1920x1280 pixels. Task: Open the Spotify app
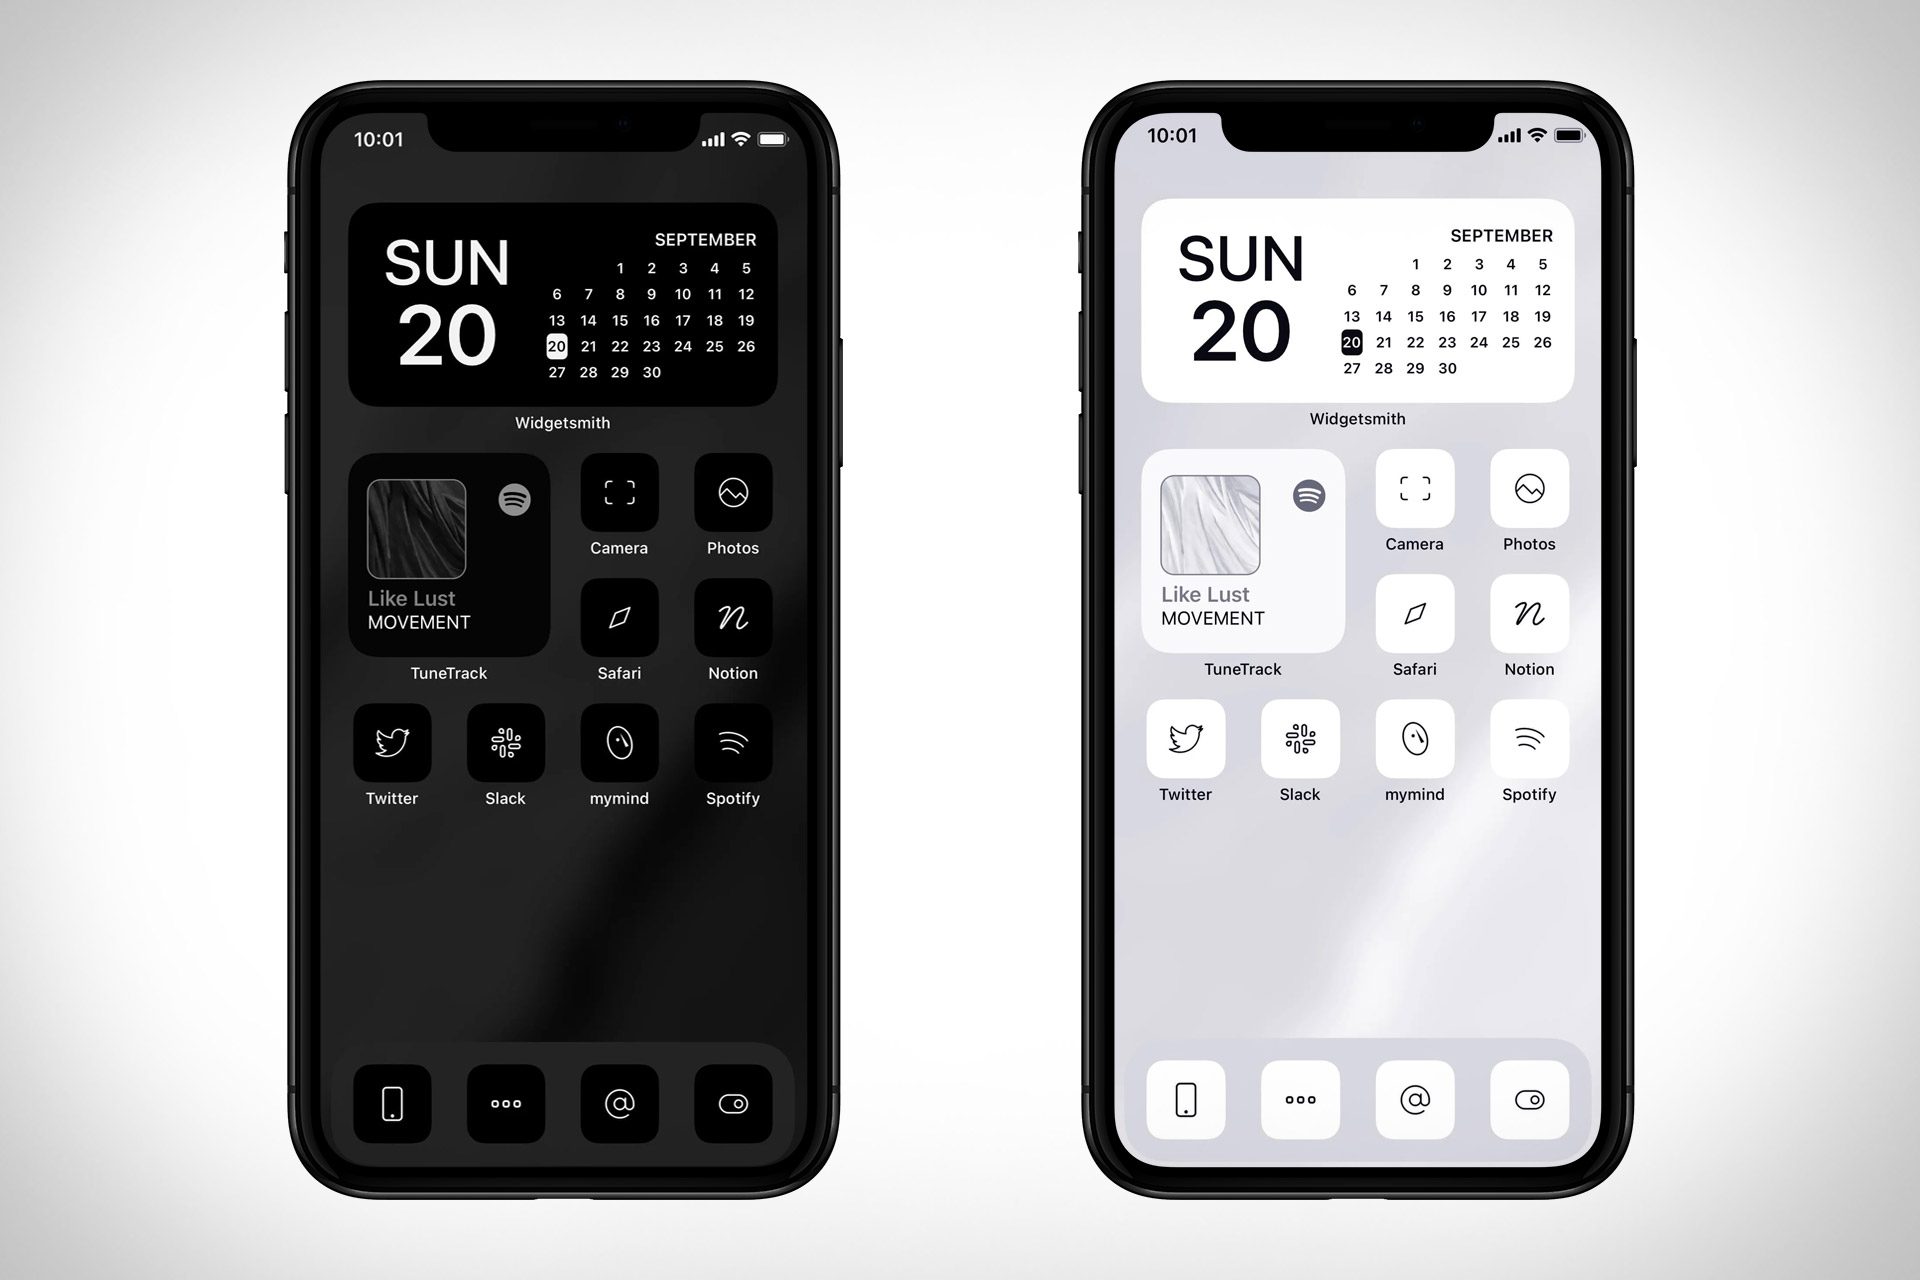736,750
